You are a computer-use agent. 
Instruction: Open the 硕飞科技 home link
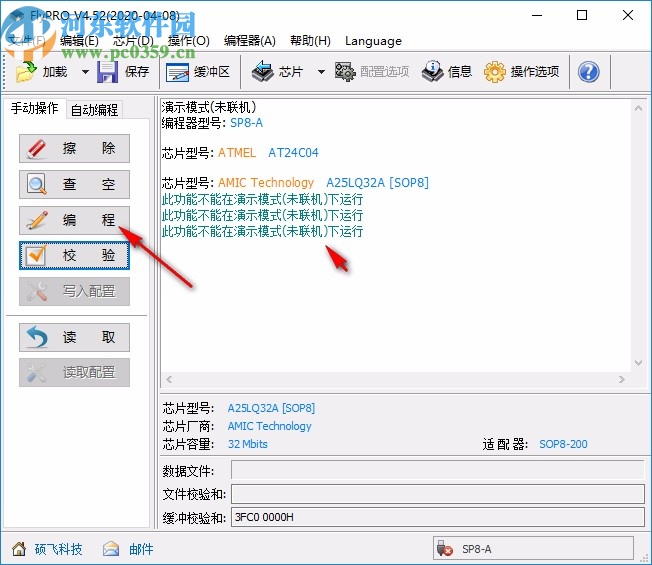point(59,549)
